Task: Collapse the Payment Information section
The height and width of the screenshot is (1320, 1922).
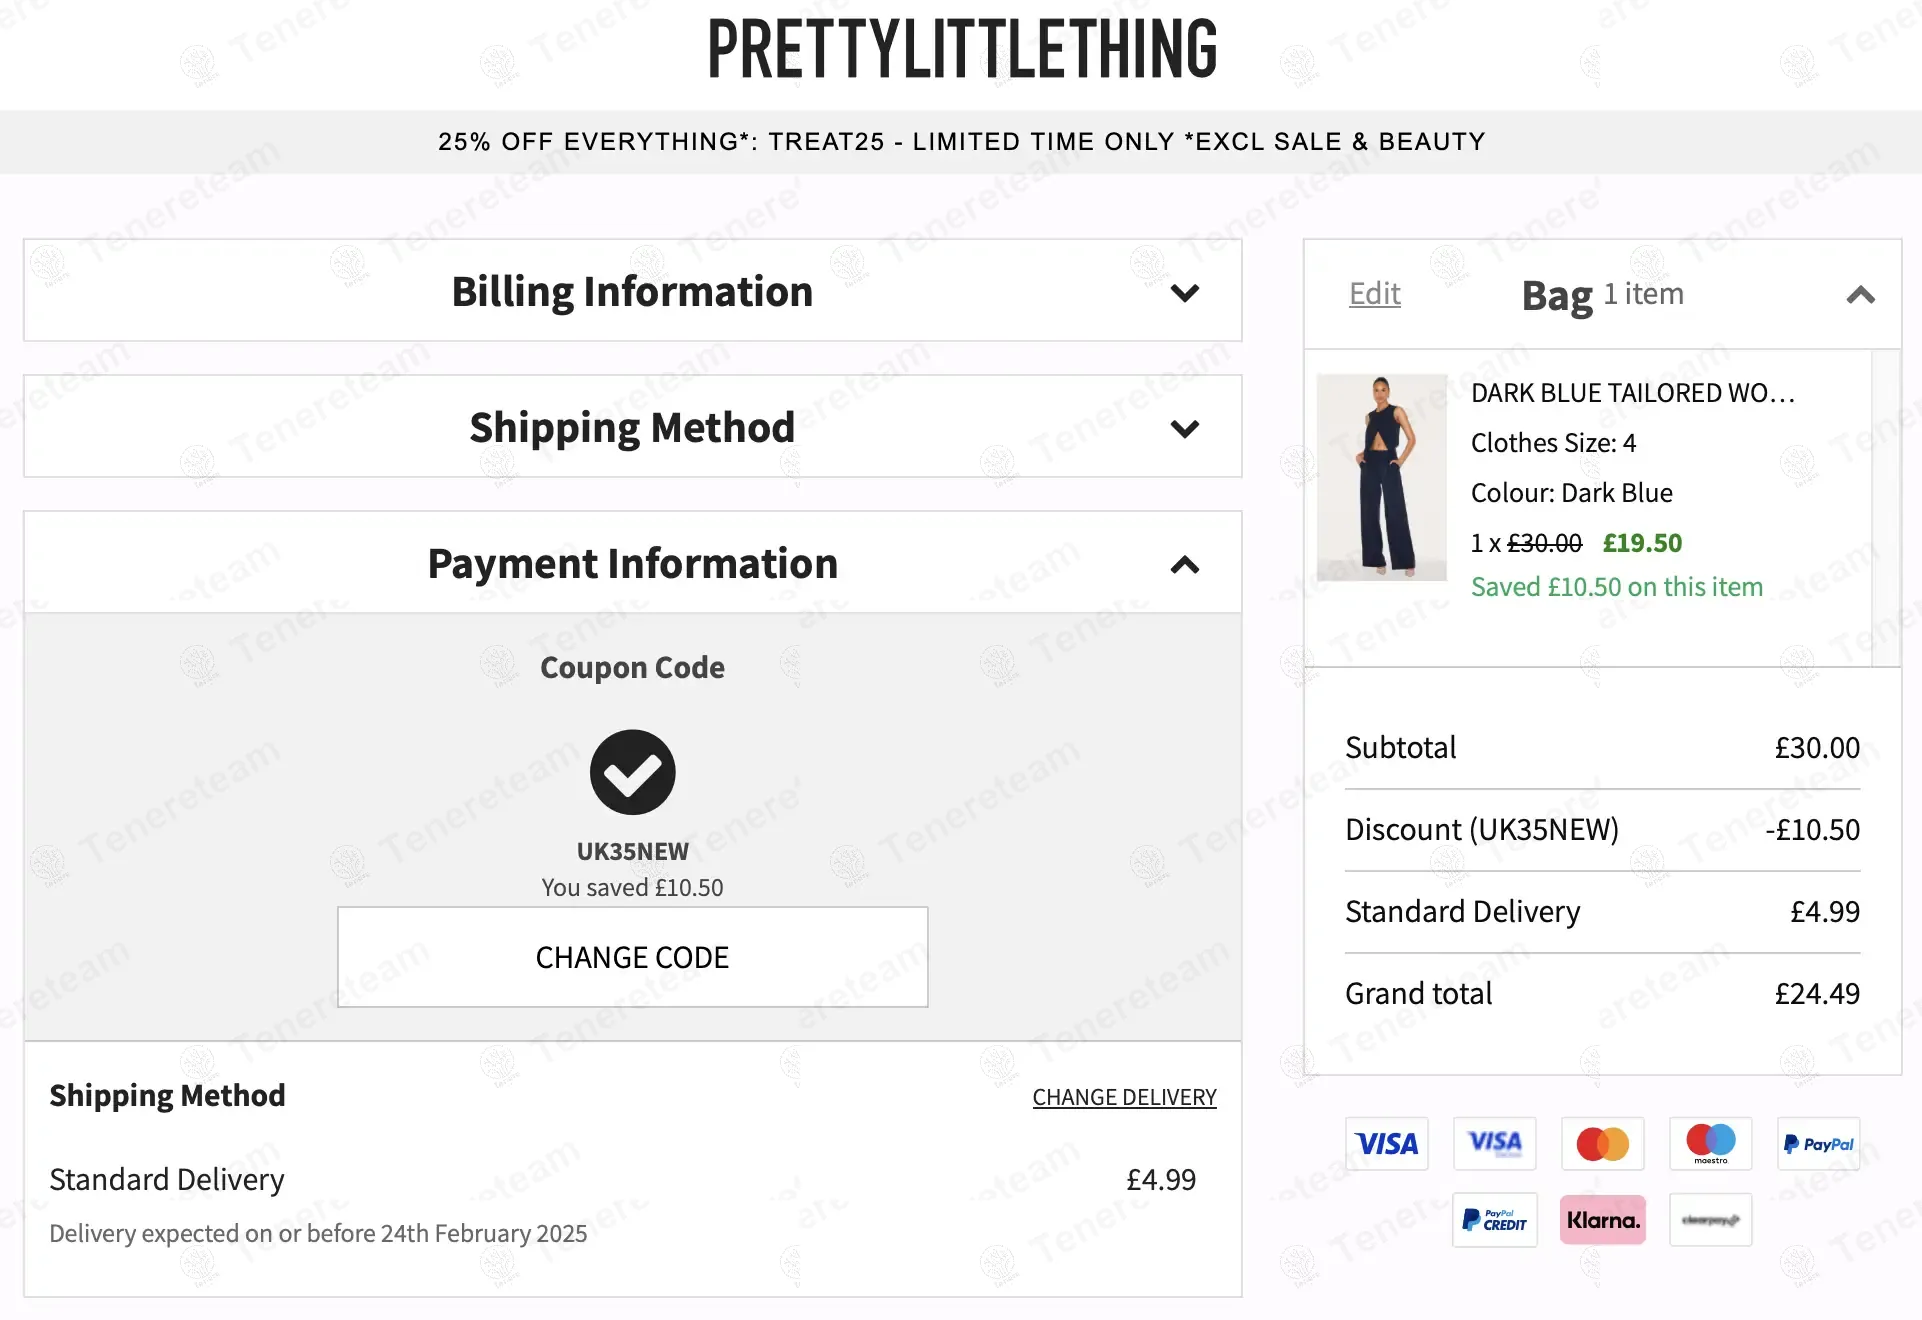Action: tap(1185, 565)
